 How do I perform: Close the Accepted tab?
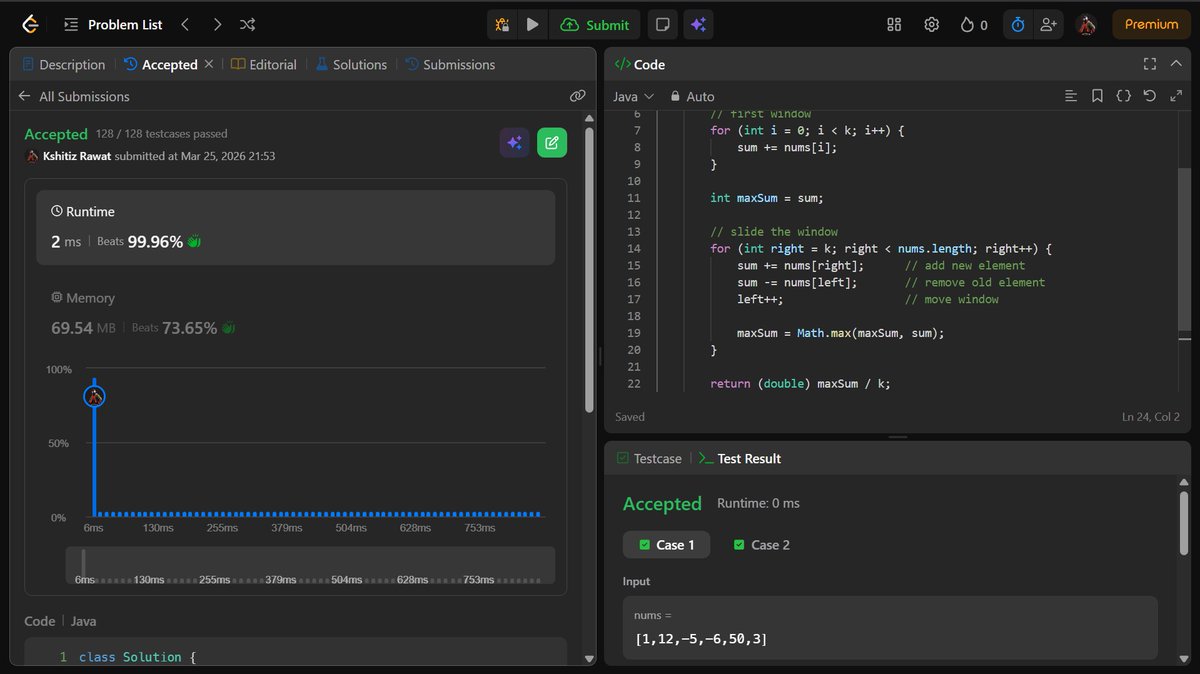209,64
